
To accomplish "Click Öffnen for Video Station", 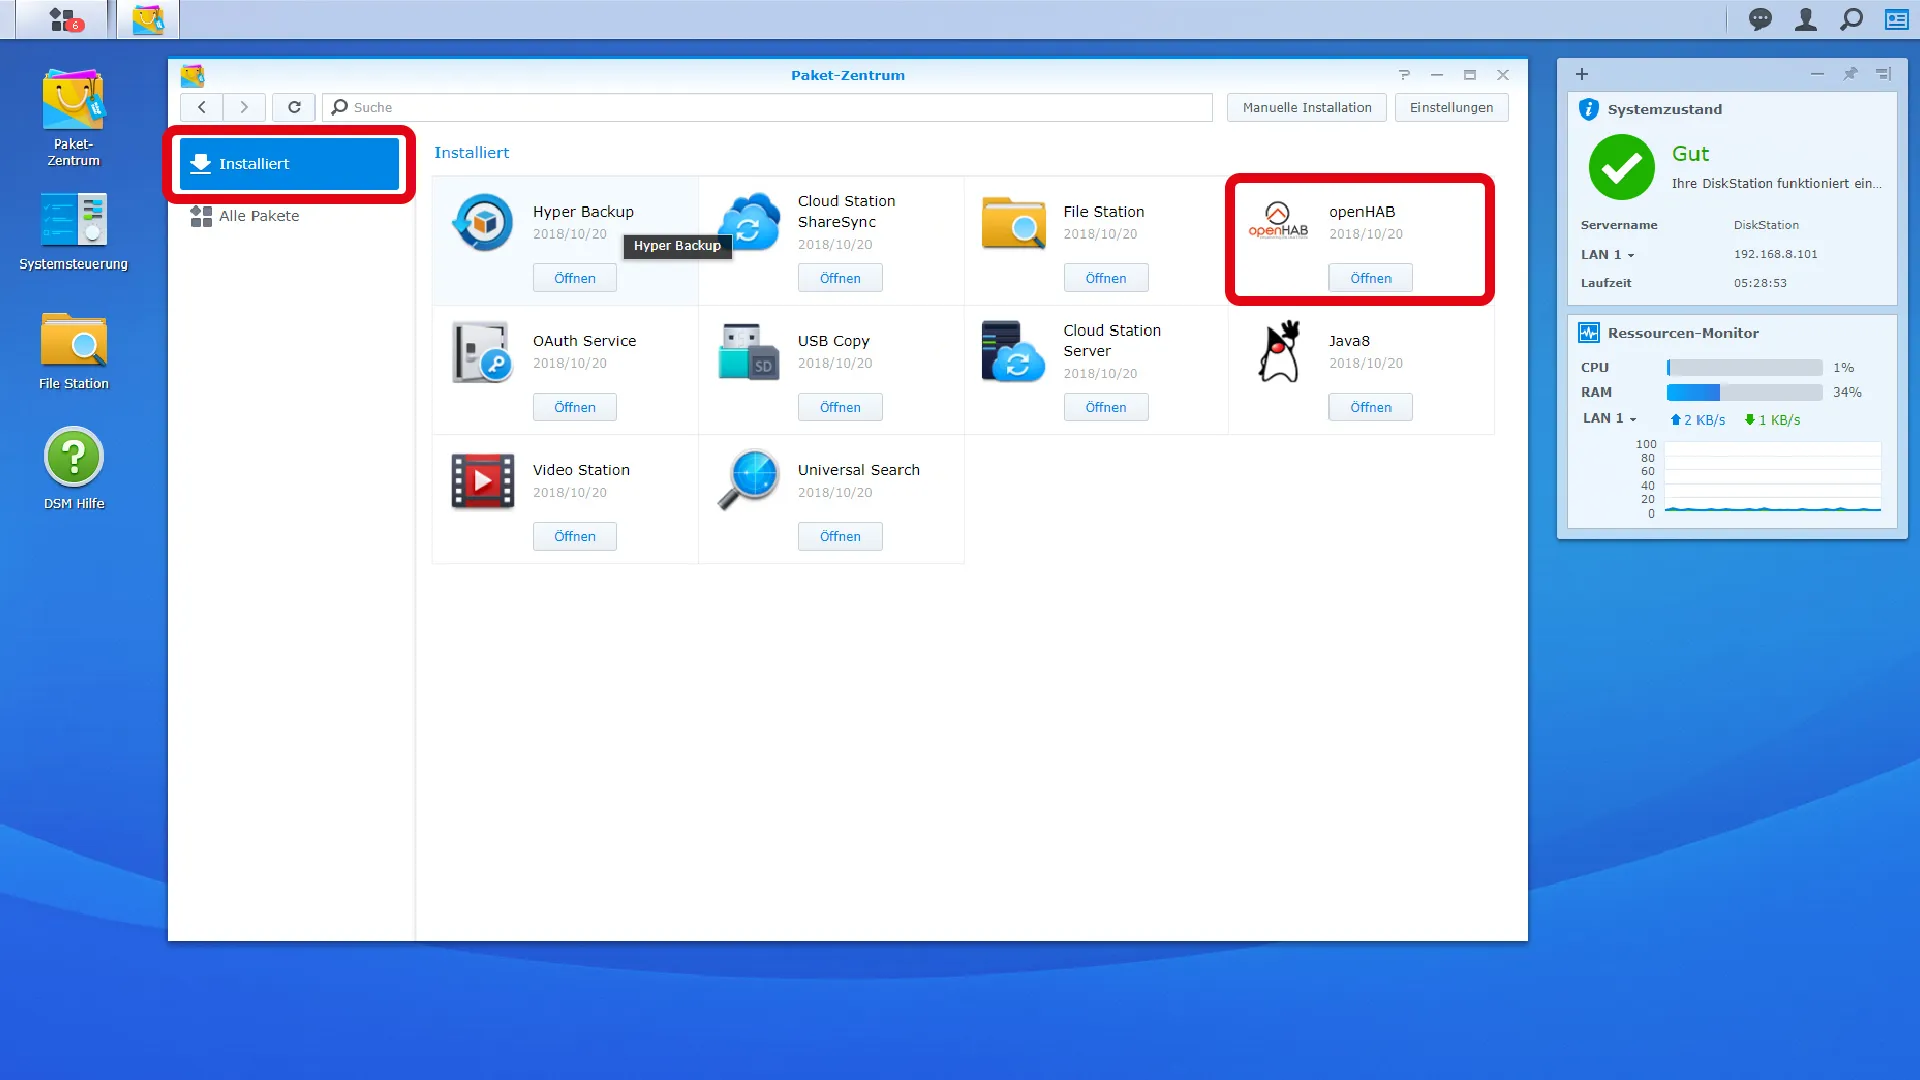I will [x=575, y=536].
